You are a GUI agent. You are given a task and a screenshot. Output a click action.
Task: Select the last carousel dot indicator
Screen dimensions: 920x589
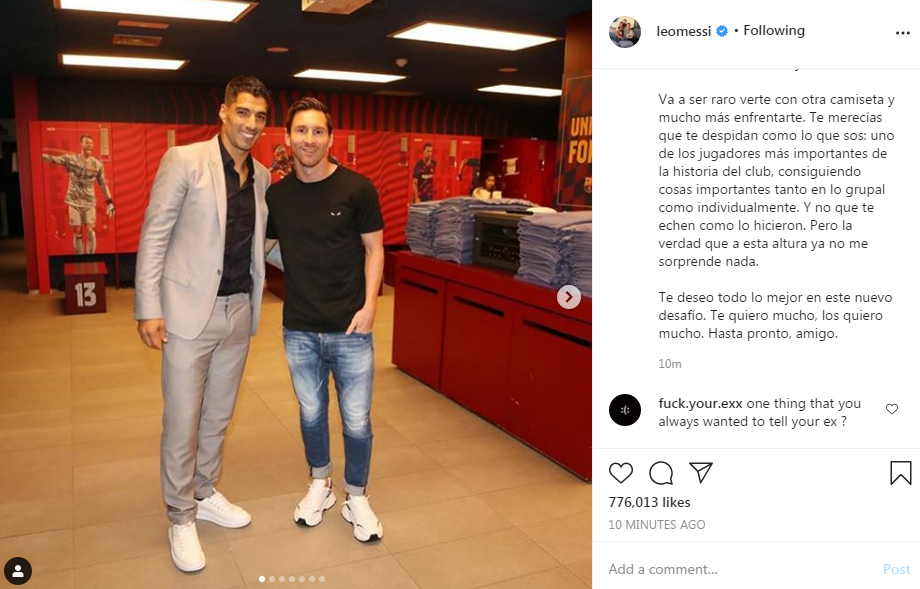[x=322, y=579]
